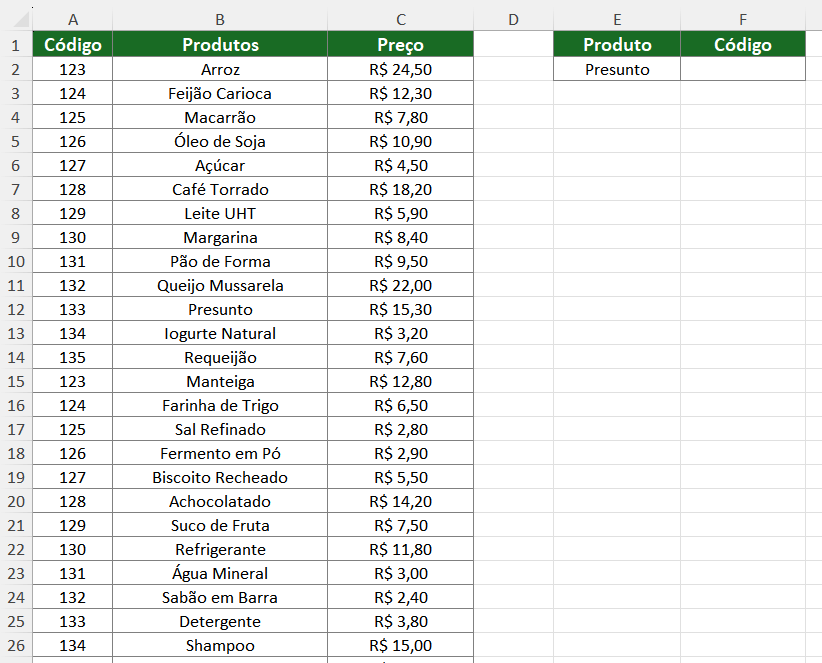This screenshot has width=822, height=663.
Task: Click the Biscoito Recheado cell
Action: pyautogui.click(x=220, y=478)
